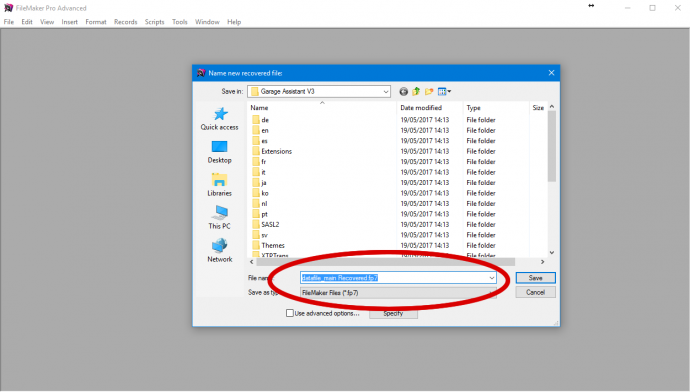This screenshot has height=392, width=690.
Task: Click the horizontal scroll left arrow
Action: (x=252, y=262)
